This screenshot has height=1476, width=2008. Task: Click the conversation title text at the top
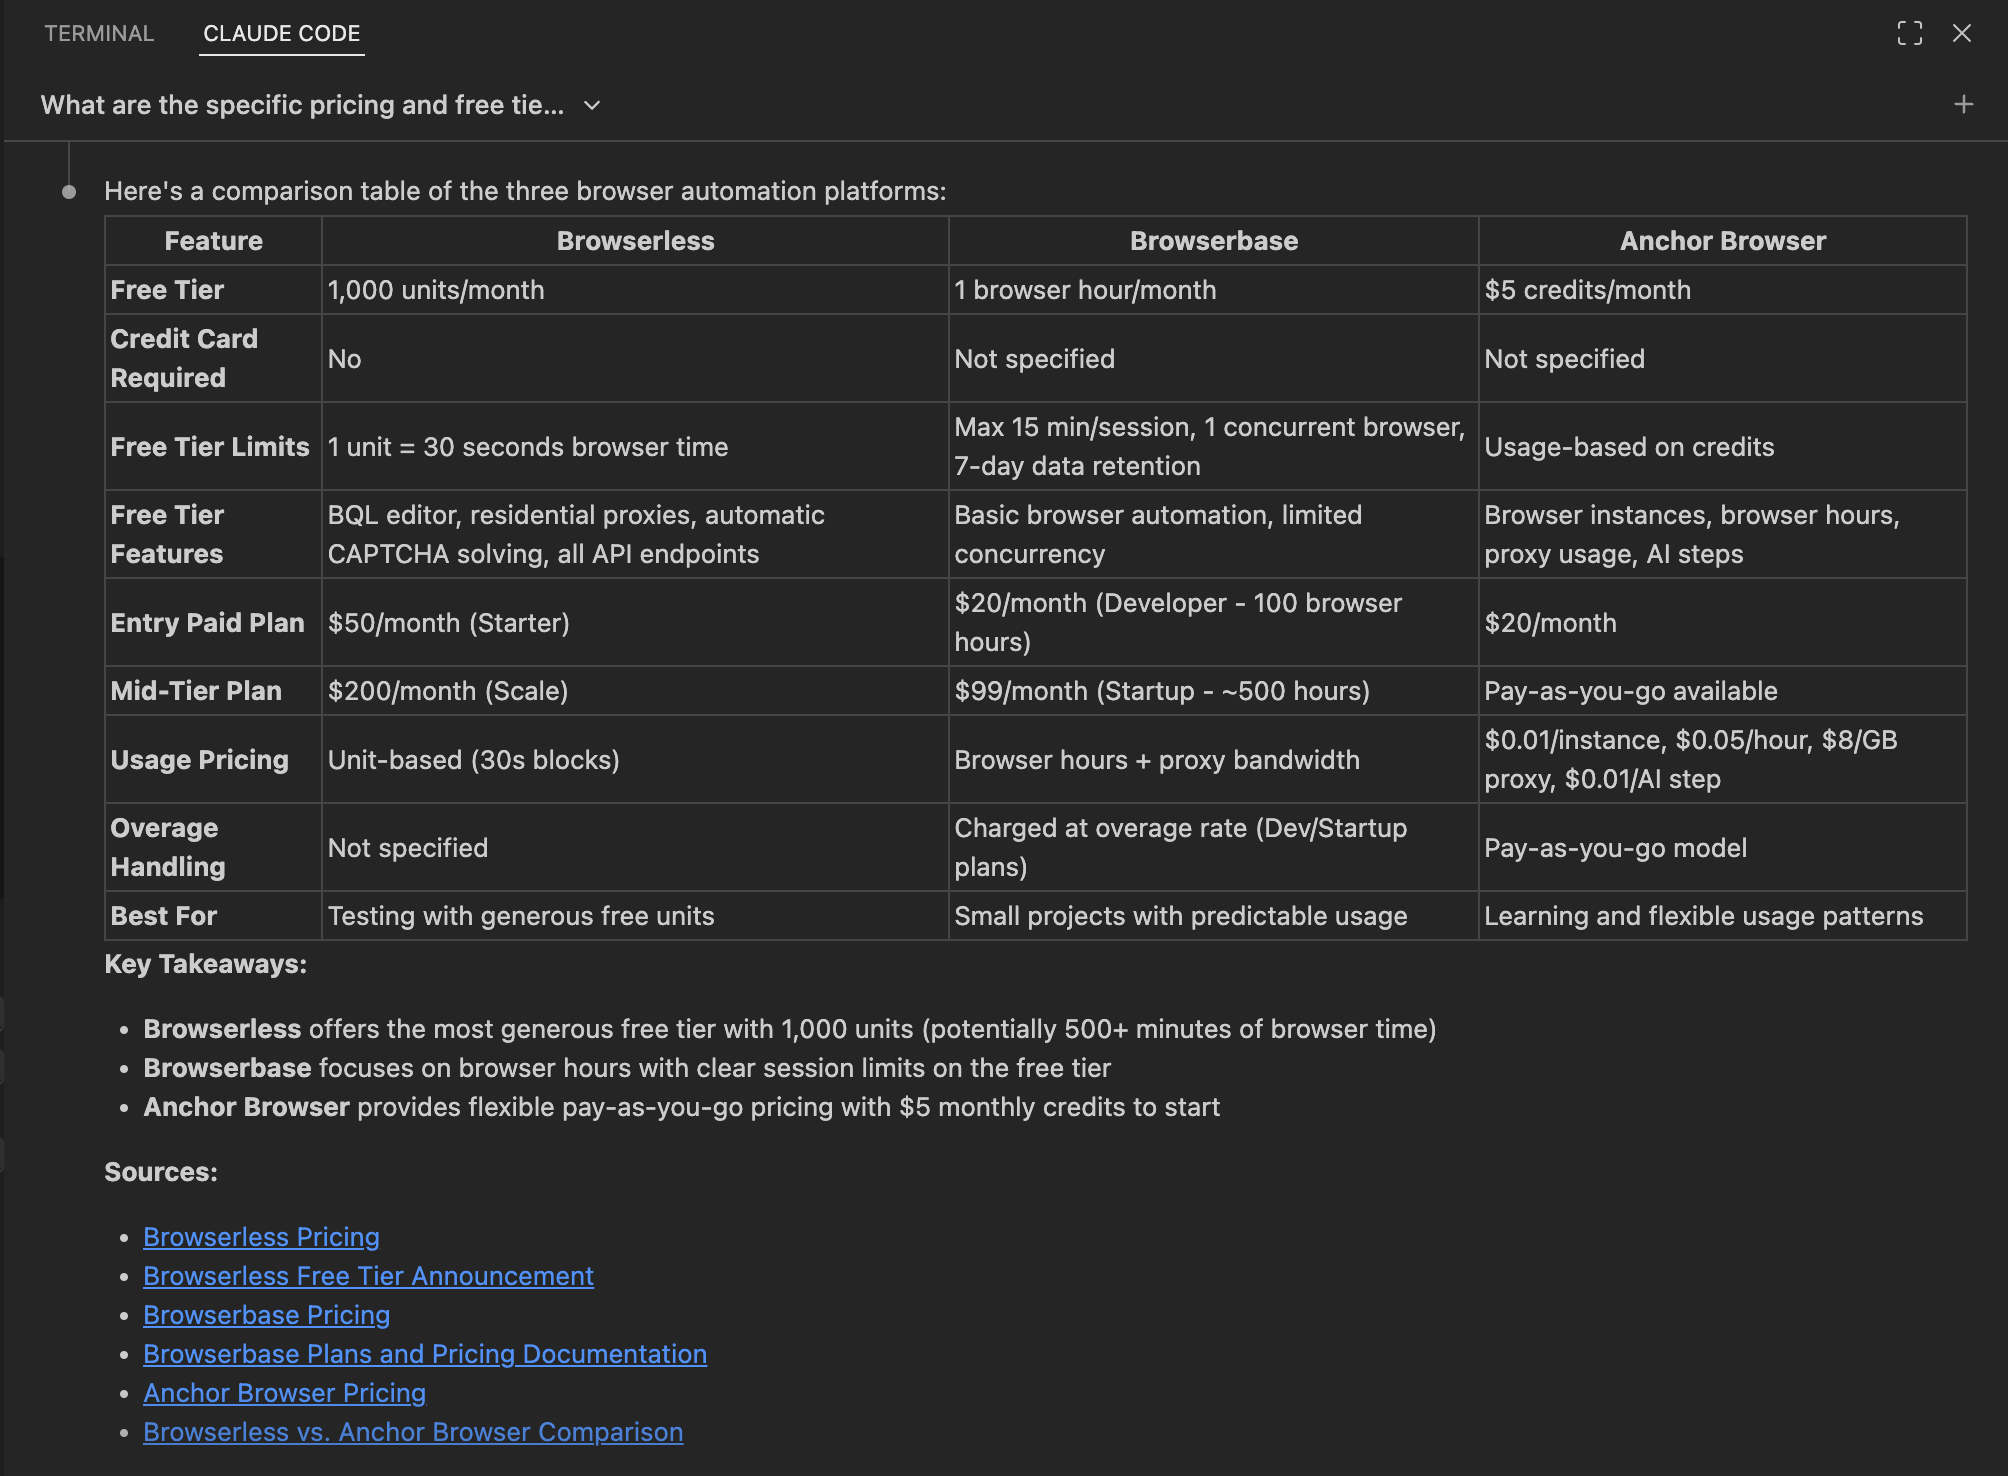point(302,106)
